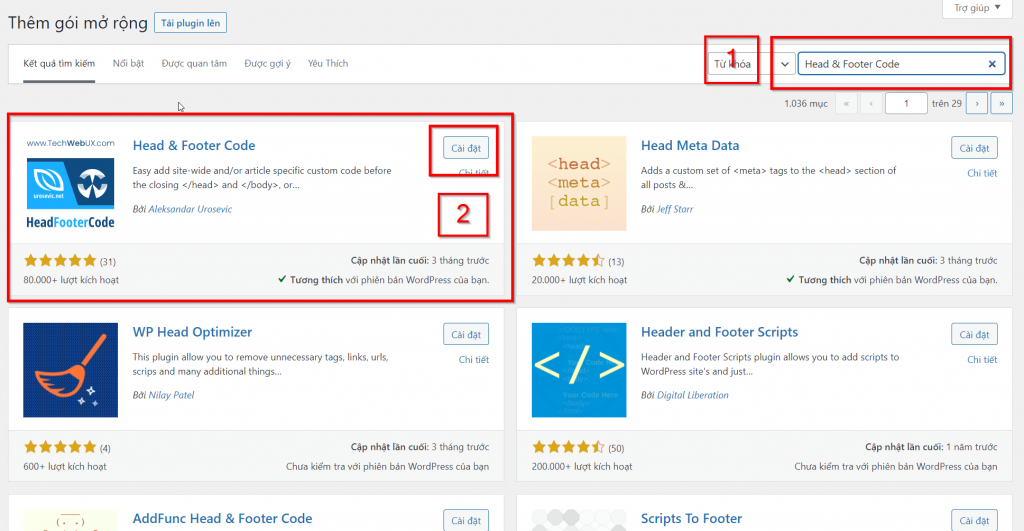1024x531 pixels.
Task: Open author Nilay Patel link
Action: (x=171, y=395)
